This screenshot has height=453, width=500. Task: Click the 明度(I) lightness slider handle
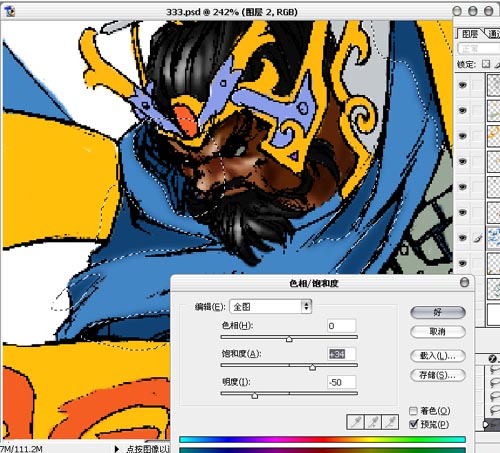255,395
